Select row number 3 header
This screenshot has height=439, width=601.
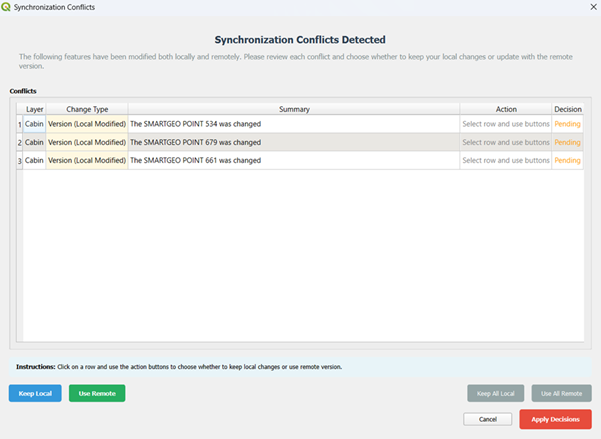pos(17,160)
